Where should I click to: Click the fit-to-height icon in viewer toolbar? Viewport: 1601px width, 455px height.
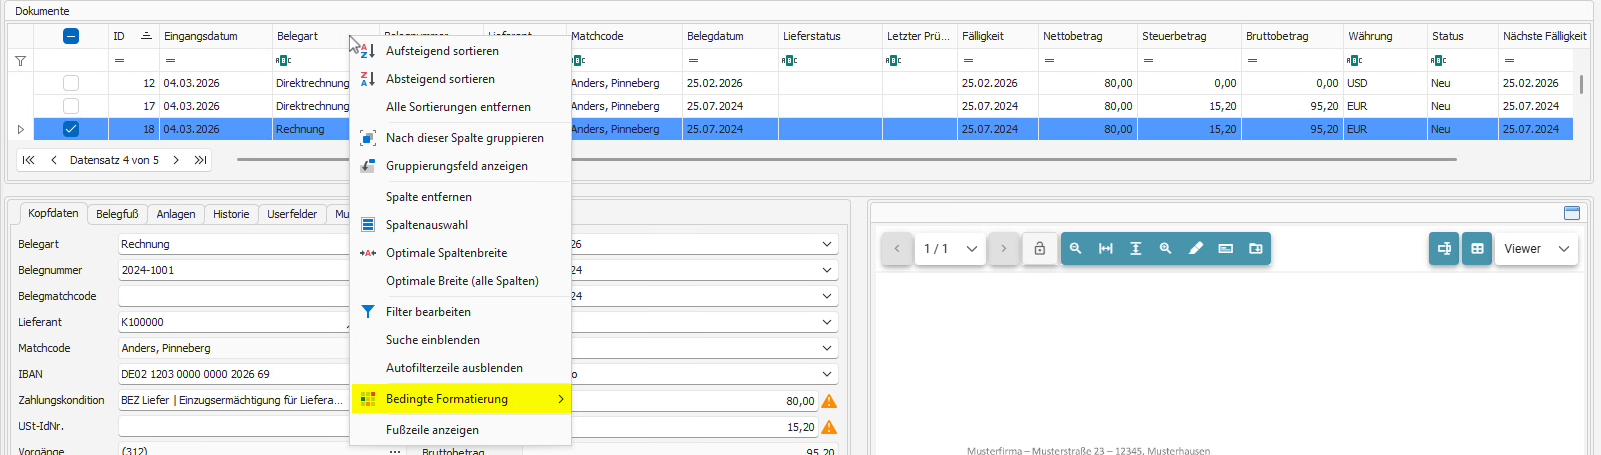[x=1135, y=249]
